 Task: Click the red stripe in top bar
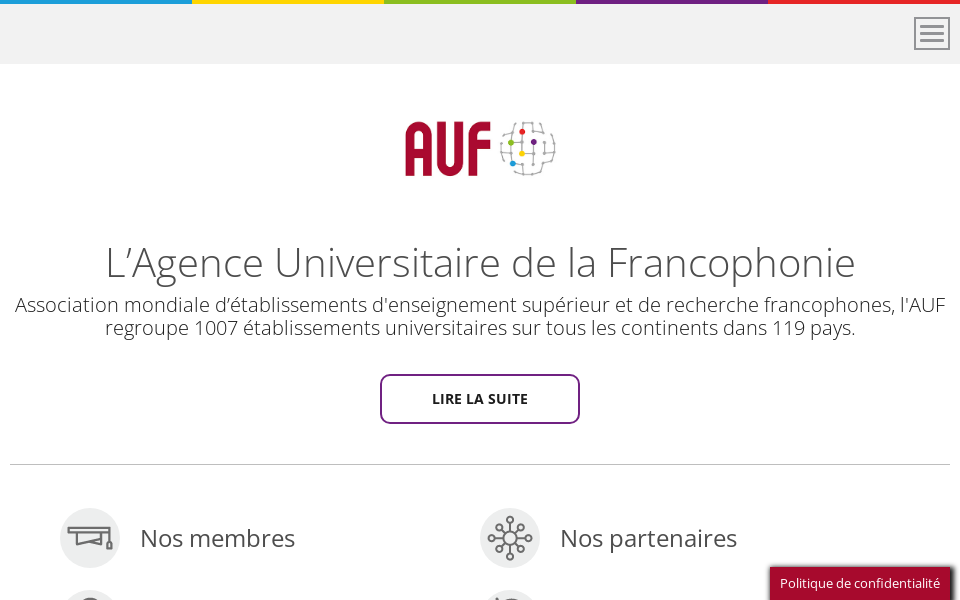tap(864, 2)
